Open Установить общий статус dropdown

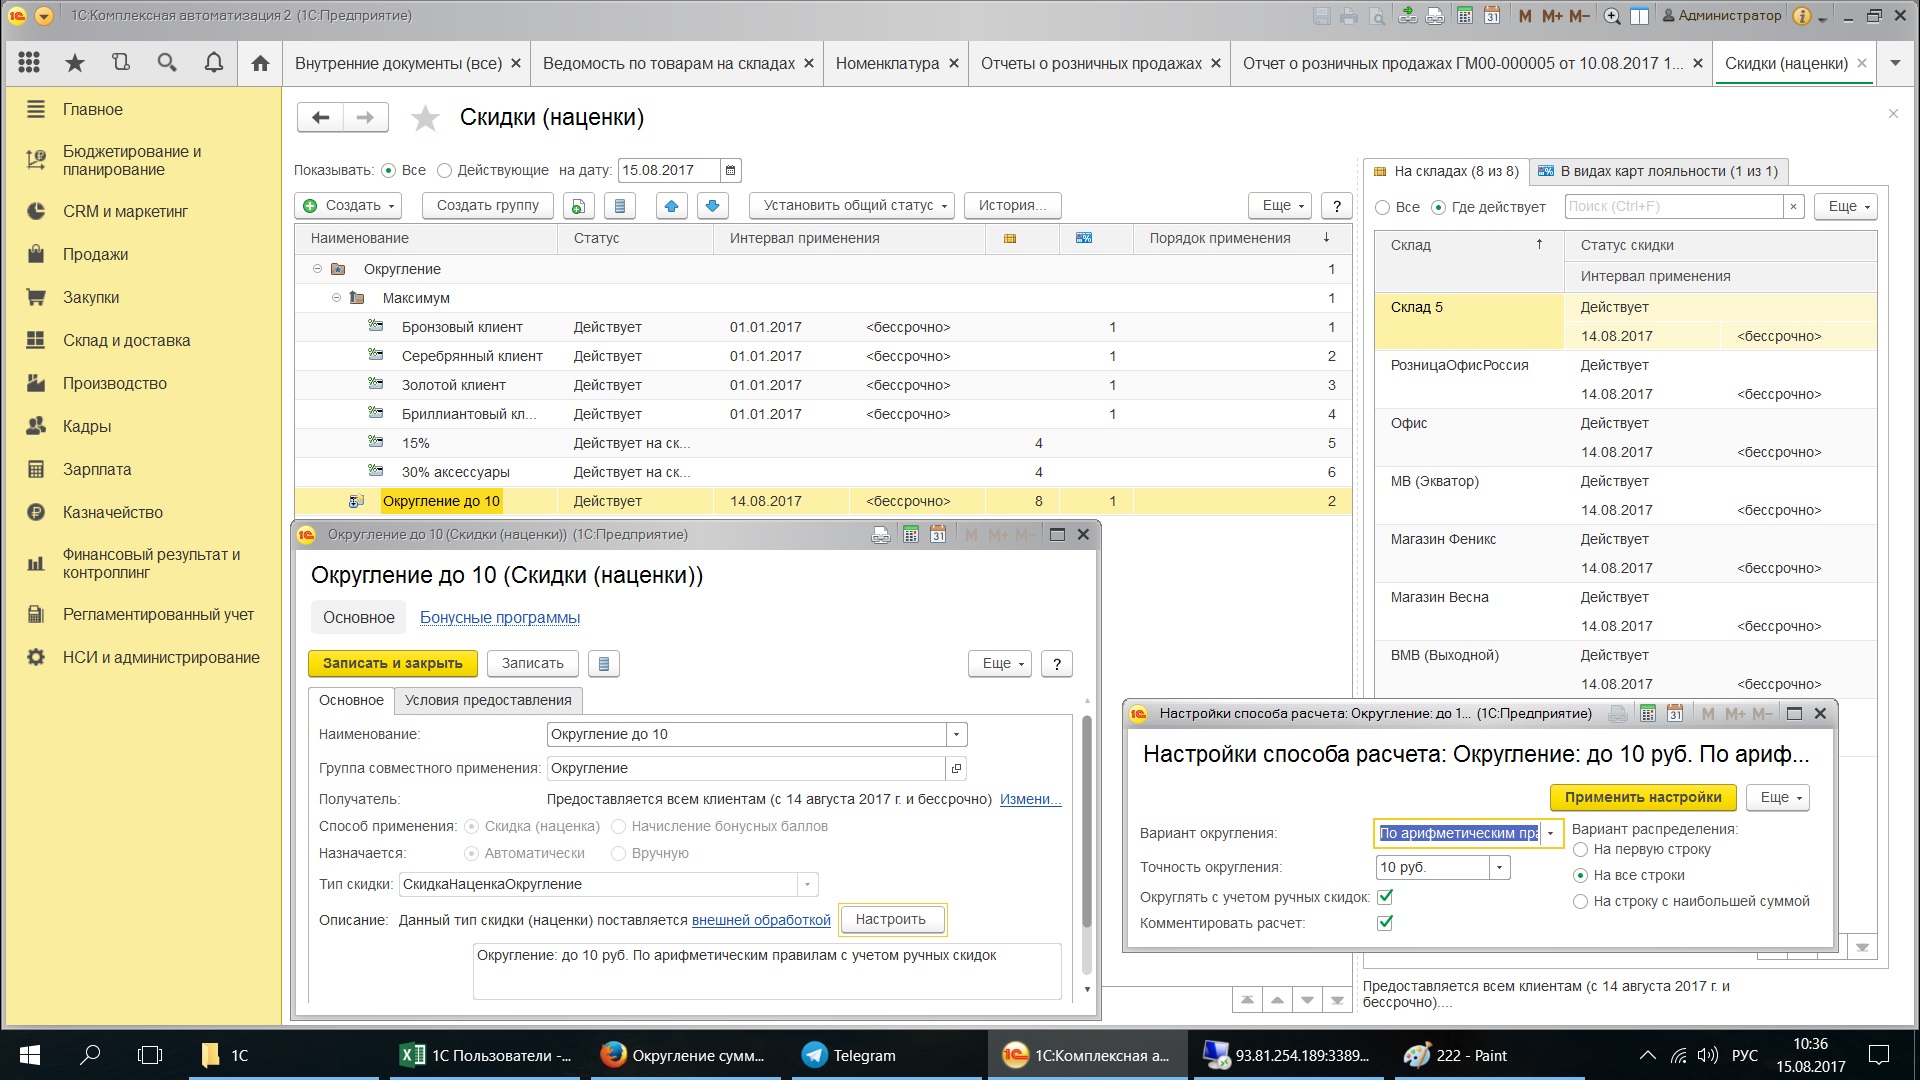tap(852, 205)
